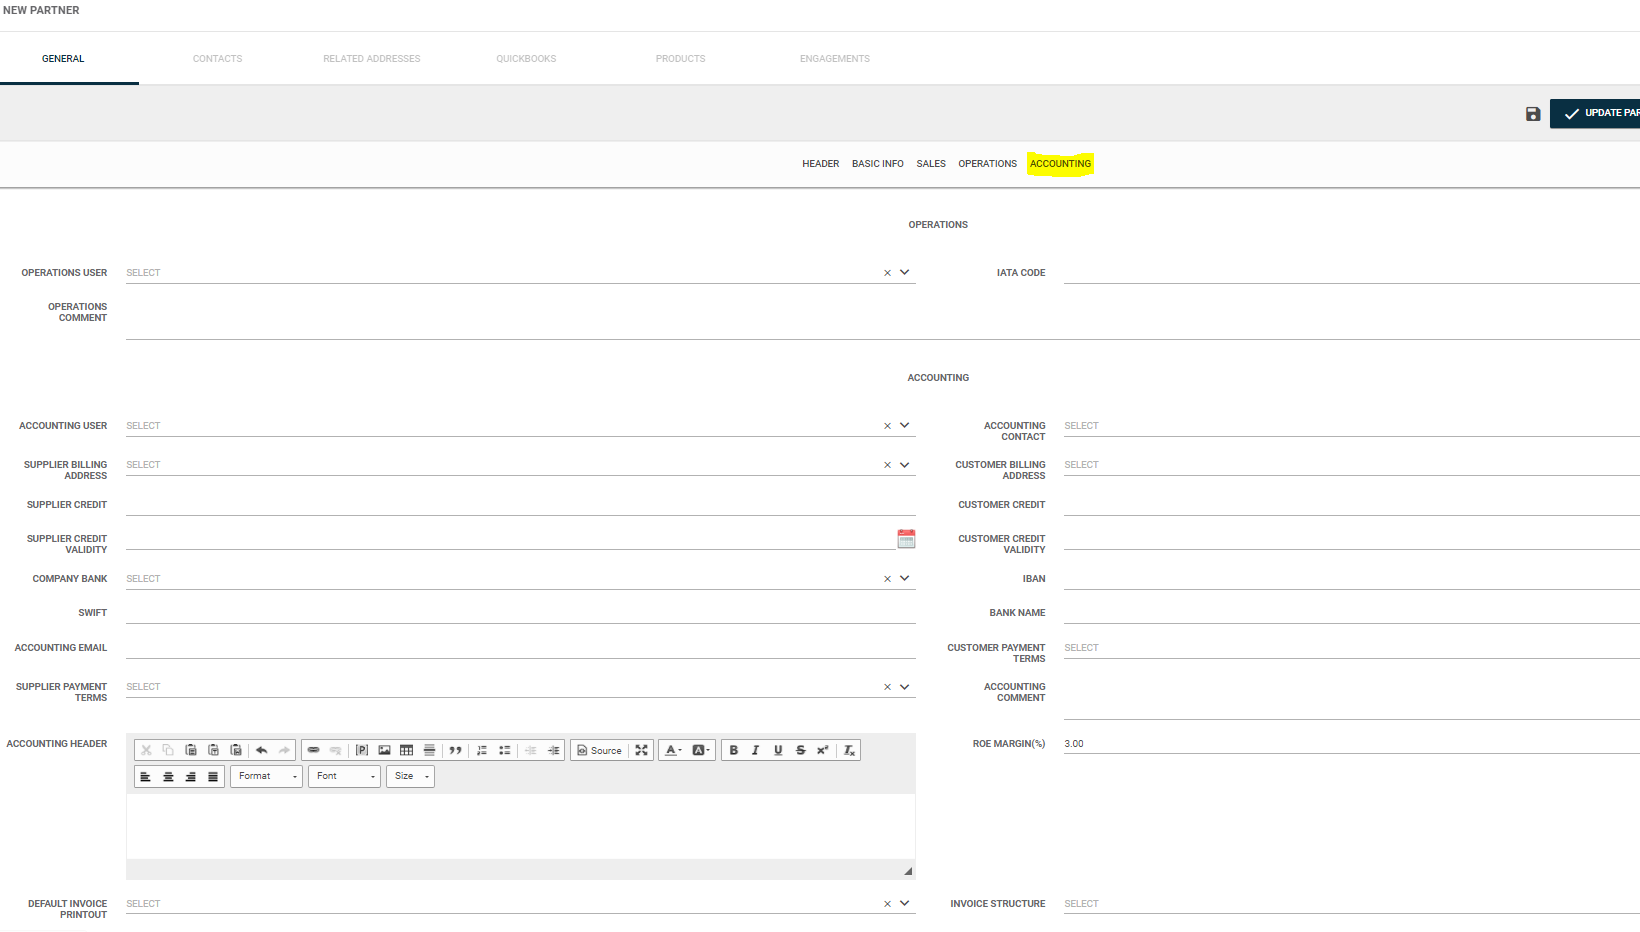Click the Copy icon in editor toolbar

pyautogui.click(x=168, y=750)
